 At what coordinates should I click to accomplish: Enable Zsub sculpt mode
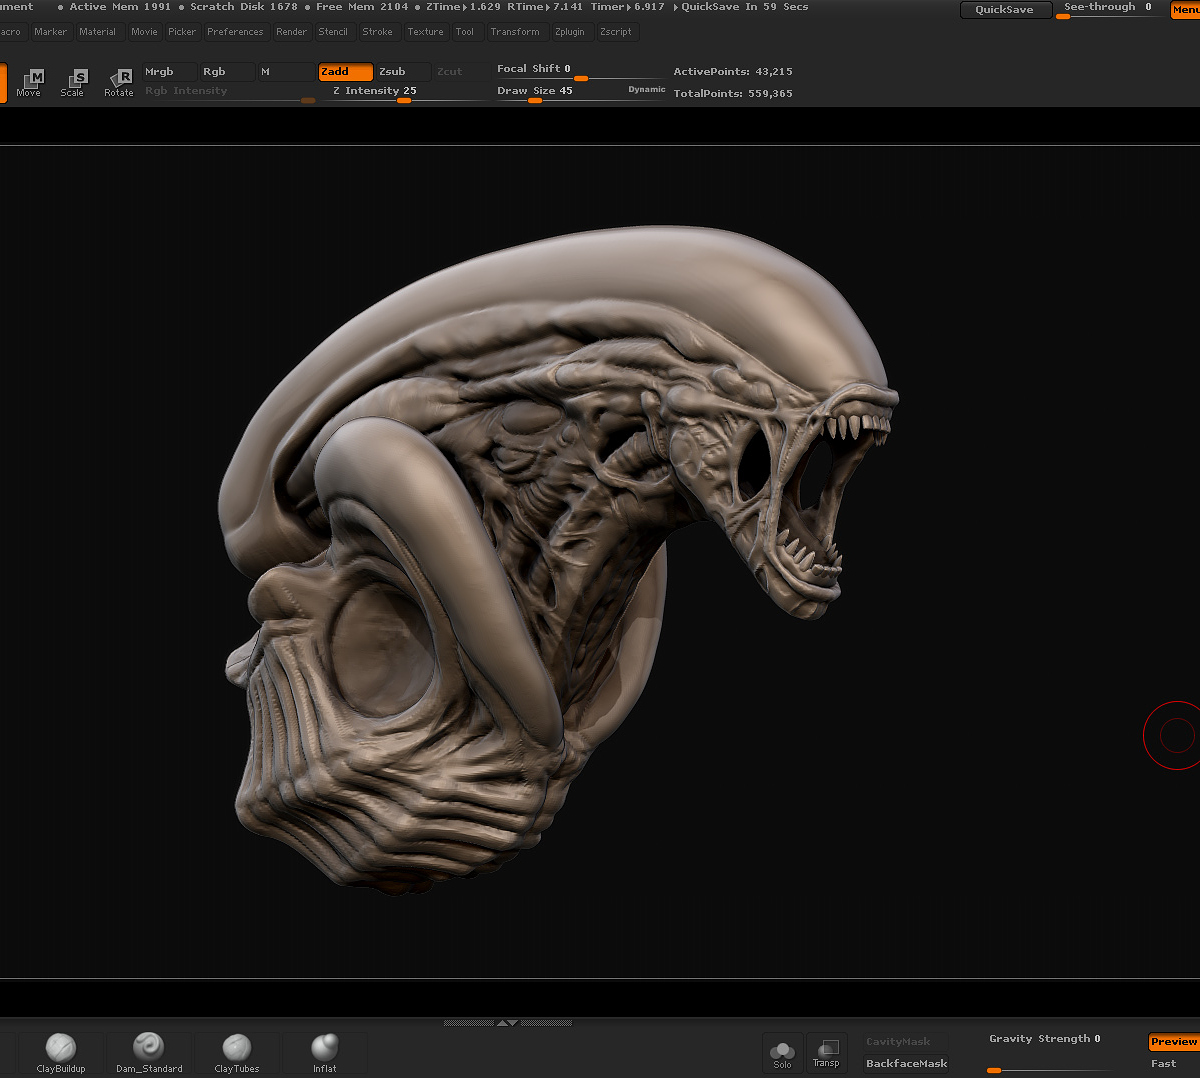404,72
